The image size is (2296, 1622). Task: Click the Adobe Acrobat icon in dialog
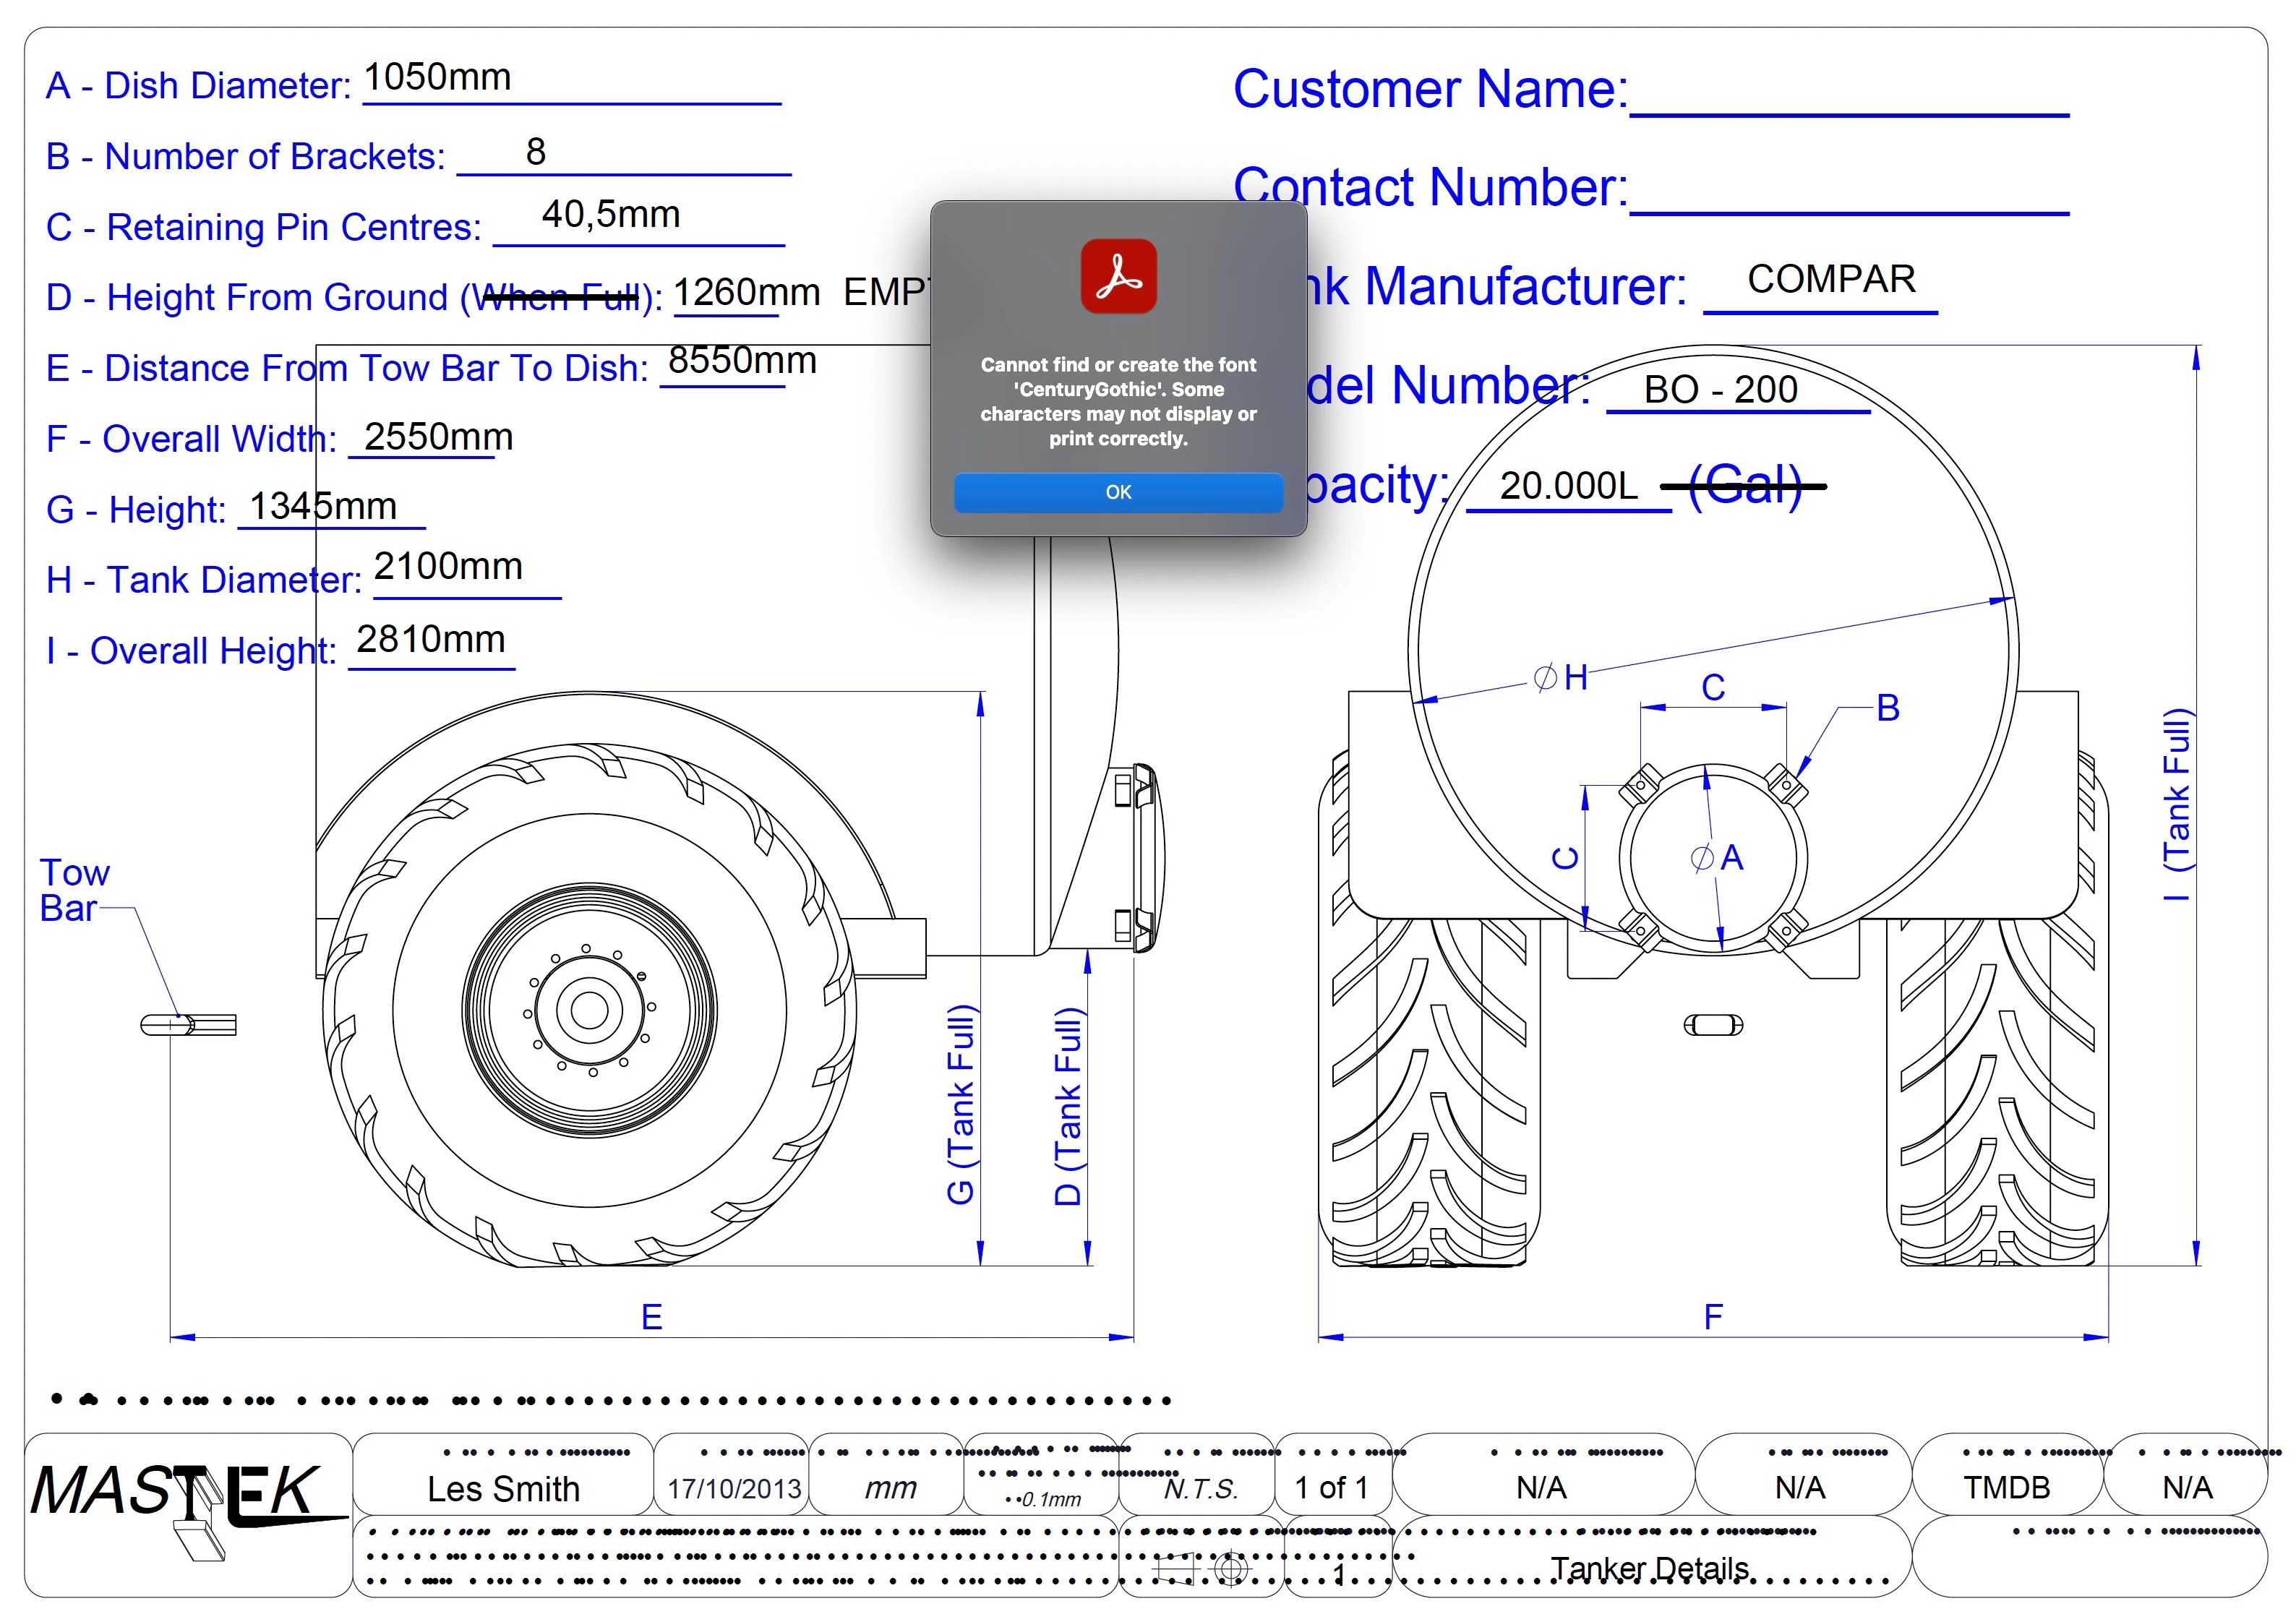click(1118, 276)
